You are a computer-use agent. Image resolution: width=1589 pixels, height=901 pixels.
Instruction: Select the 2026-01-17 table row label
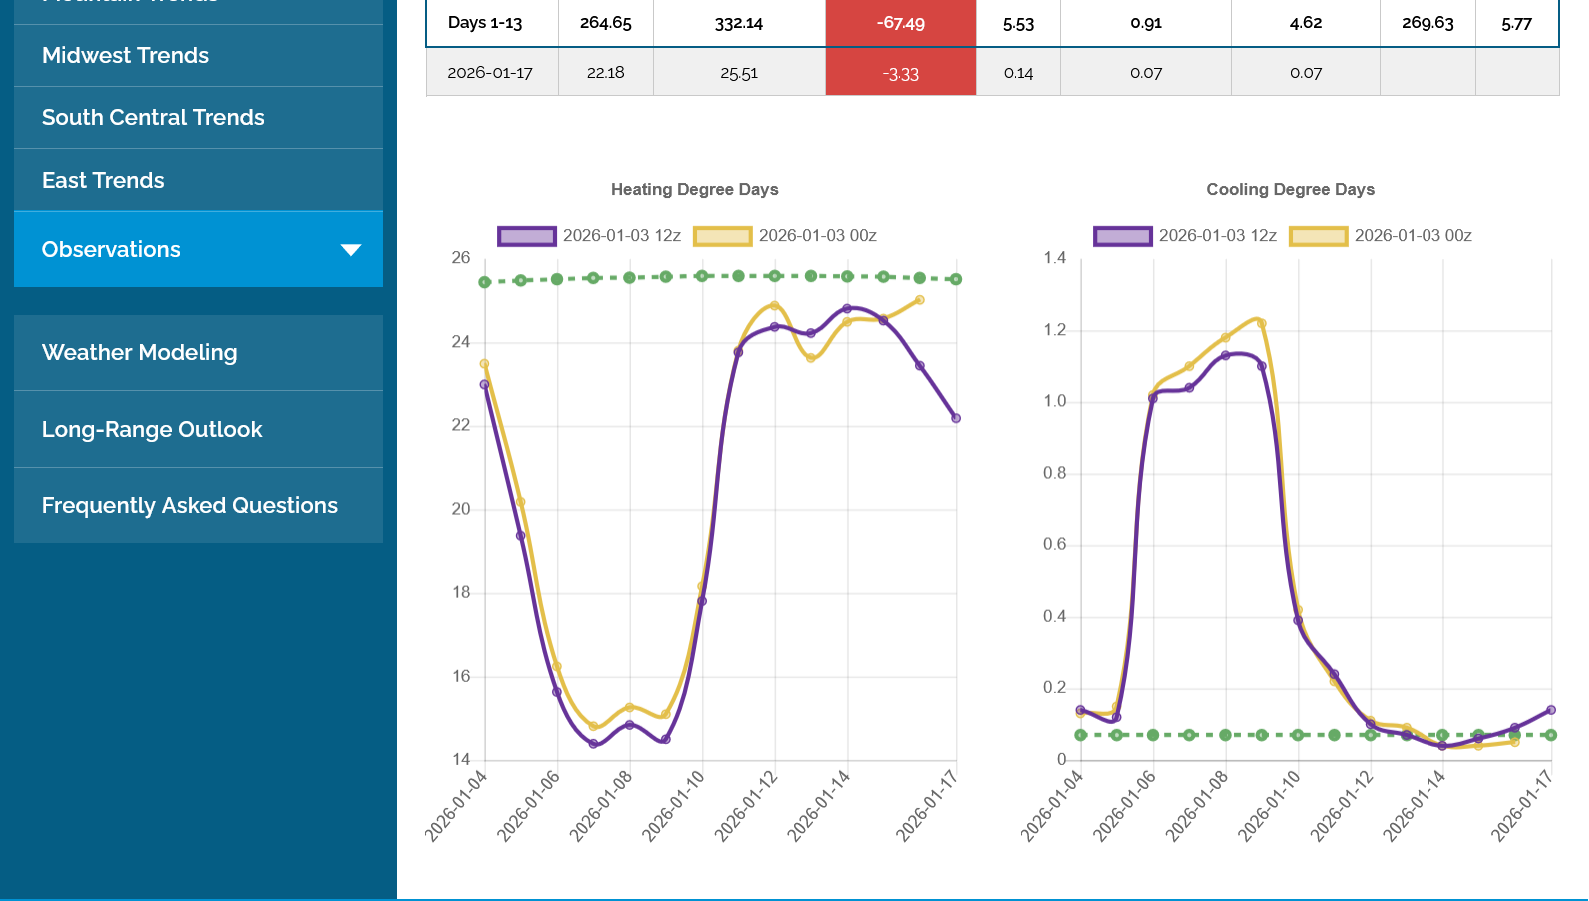coord(490,73)
